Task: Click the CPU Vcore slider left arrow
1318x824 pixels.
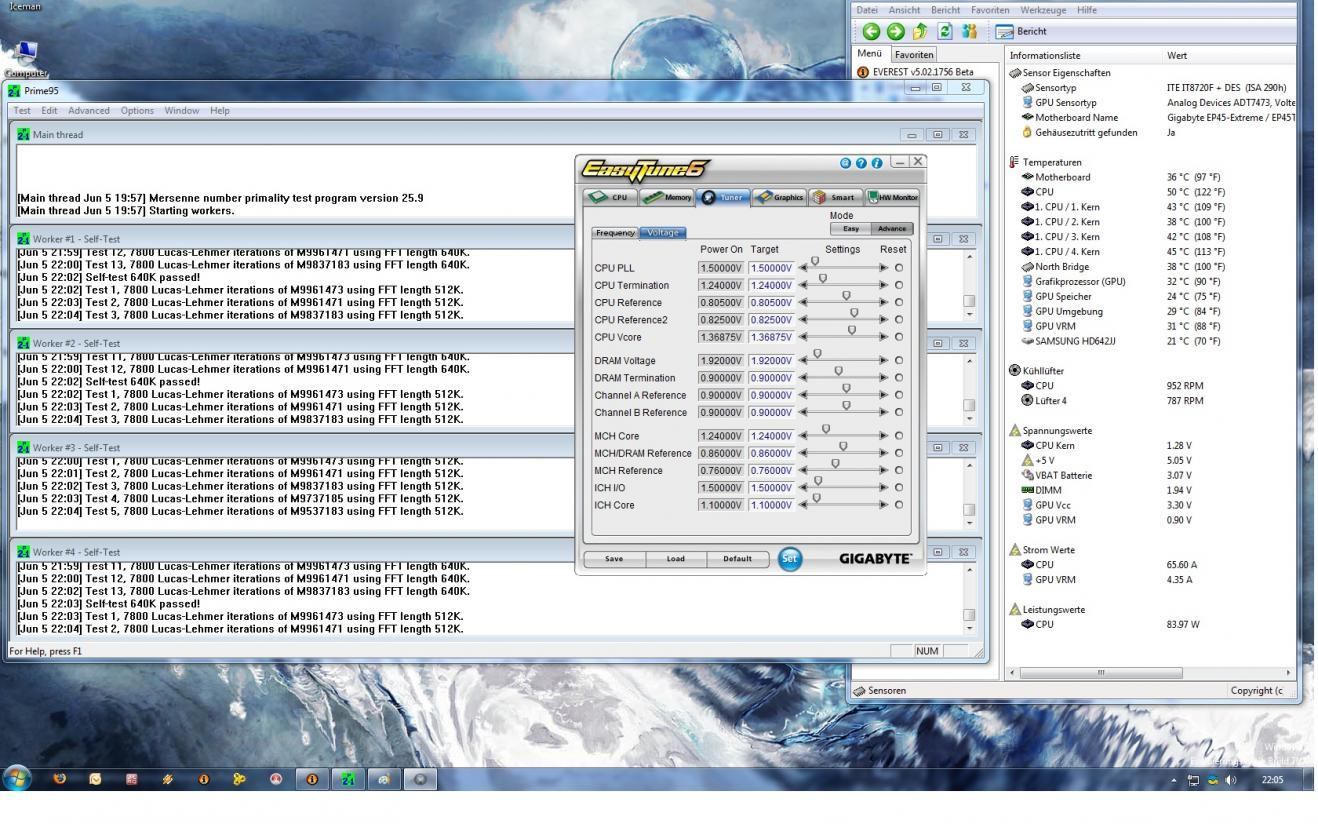Action: tap(803, 336)
